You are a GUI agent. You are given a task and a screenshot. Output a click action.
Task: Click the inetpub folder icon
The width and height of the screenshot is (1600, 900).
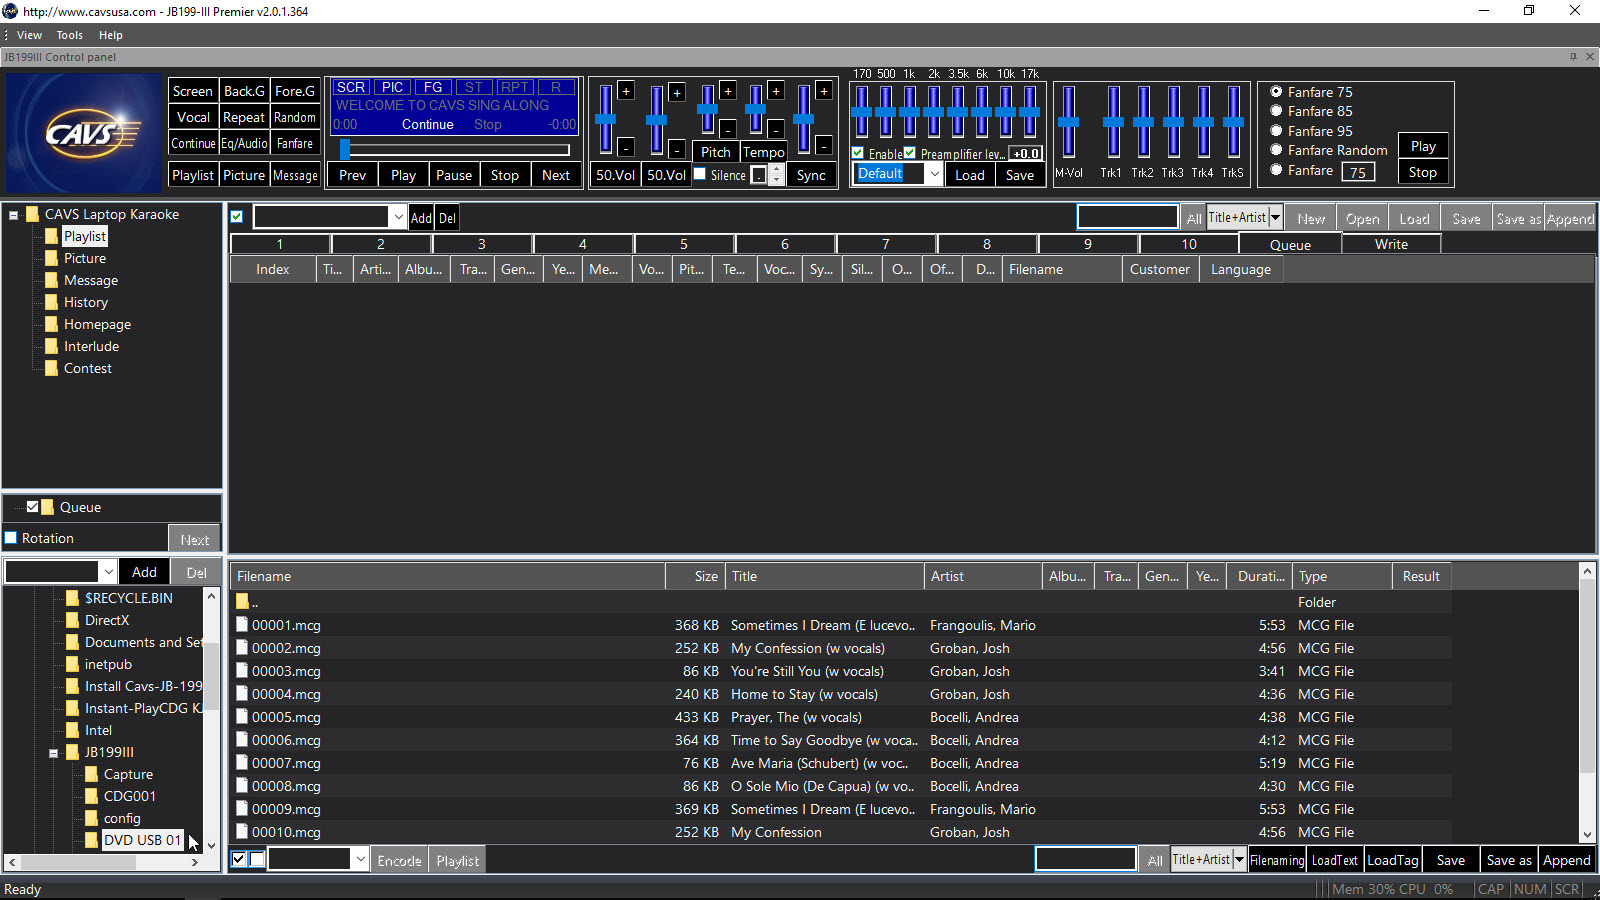pos(72,664)
